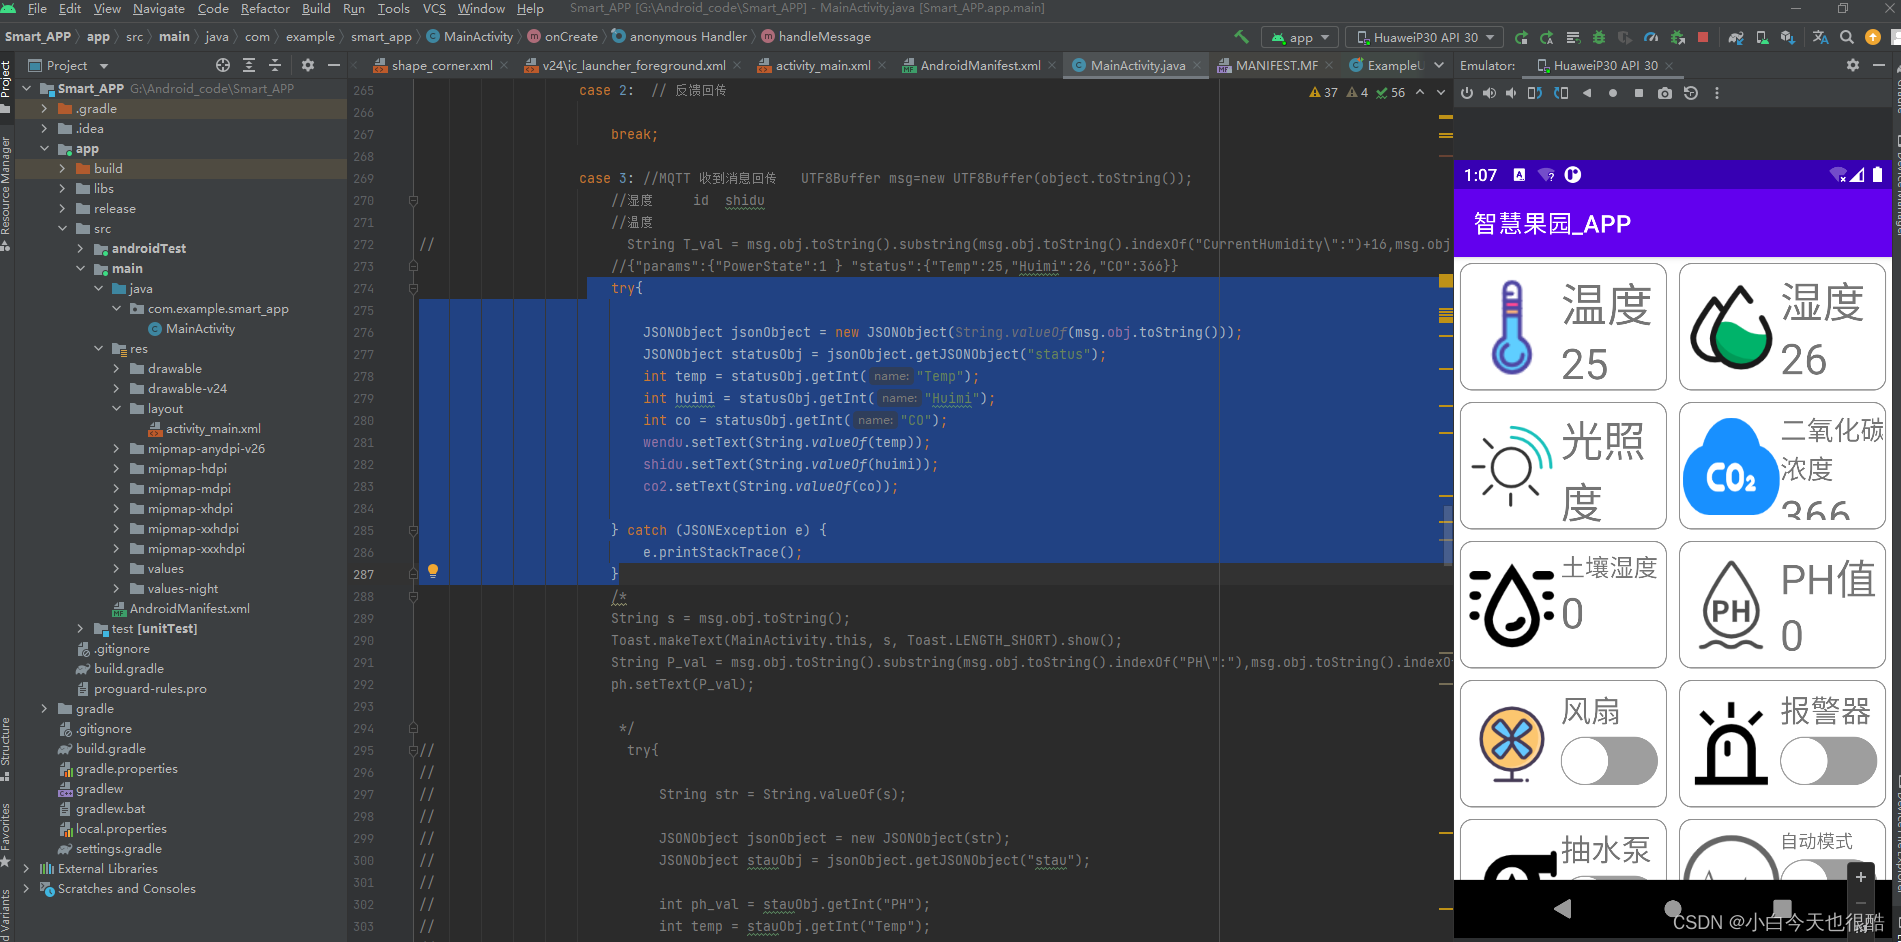Click the quick-fix lightbulb on line 287
The image size is (1901, 942).
pos(432,571)
